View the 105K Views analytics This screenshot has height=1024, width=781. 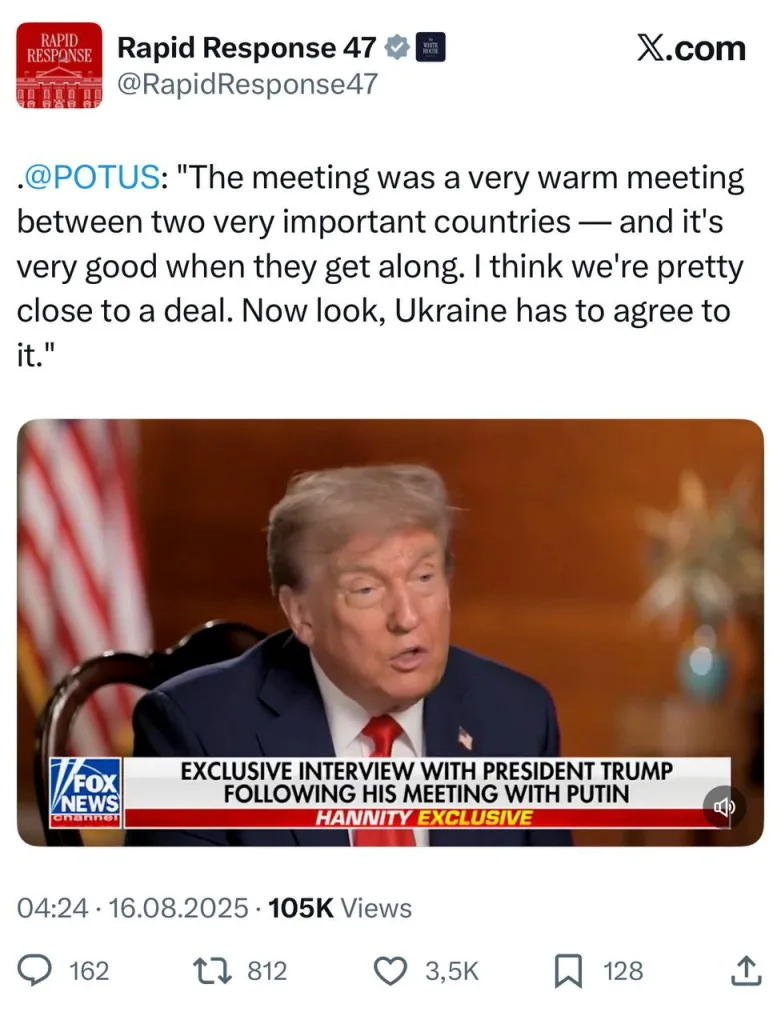340,908
